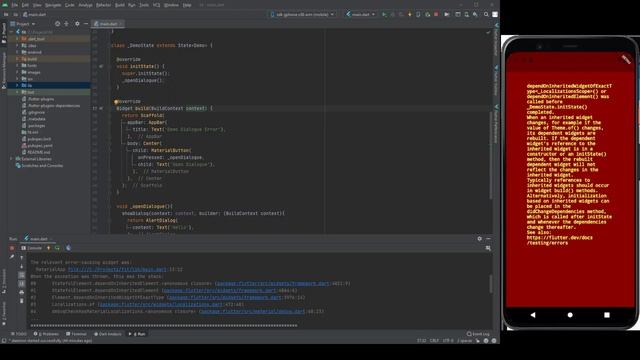This screenshot has height=360, width=640.
Task: Click the locate-in-project target icon in Project panel
Action: point(58,24)
